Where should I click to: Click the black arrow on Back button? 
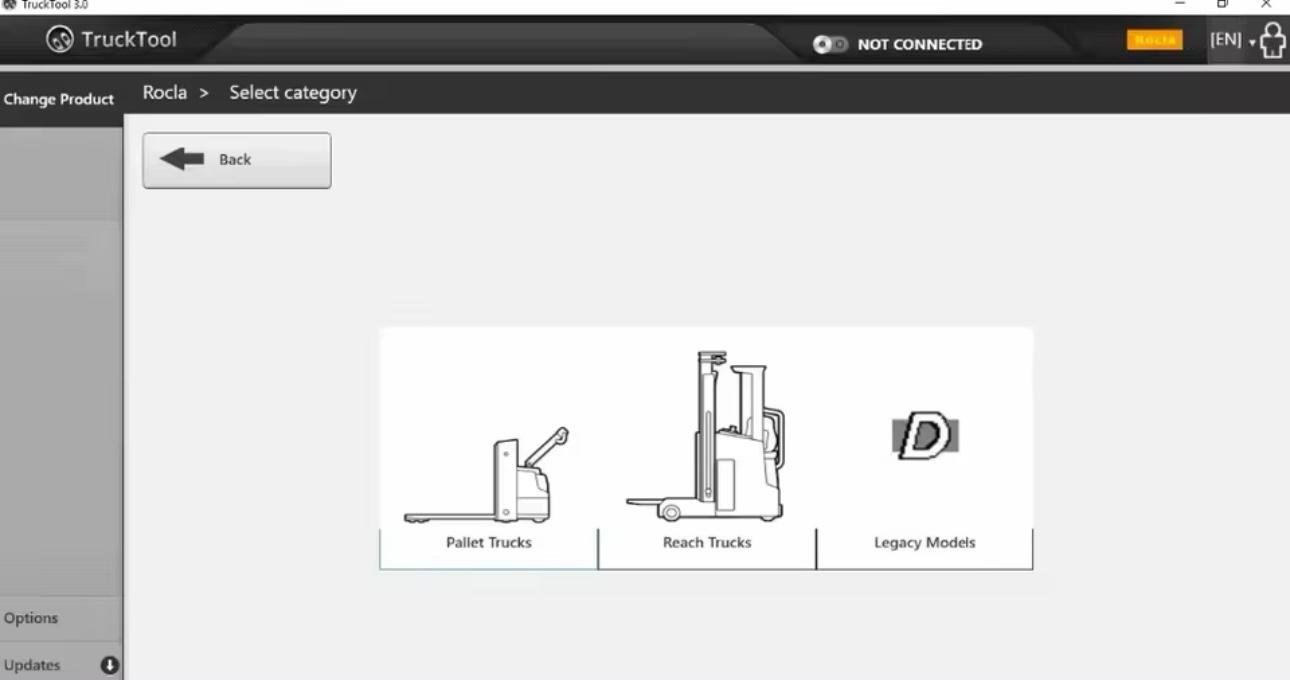182,159
